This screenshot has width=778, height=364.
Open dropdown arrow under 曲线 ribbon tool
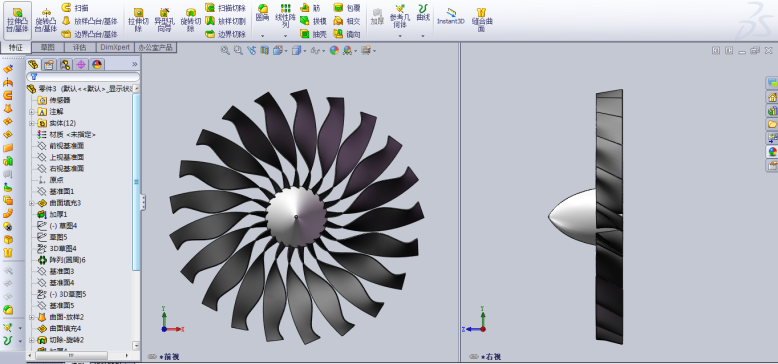point(423,36)
